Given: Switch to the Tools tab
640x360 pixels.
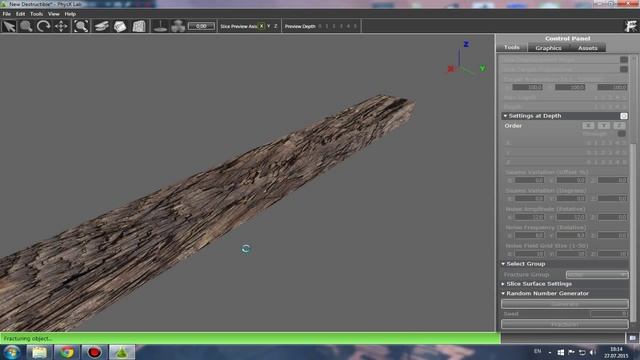Looking at the screenshot, I should 512,47.
